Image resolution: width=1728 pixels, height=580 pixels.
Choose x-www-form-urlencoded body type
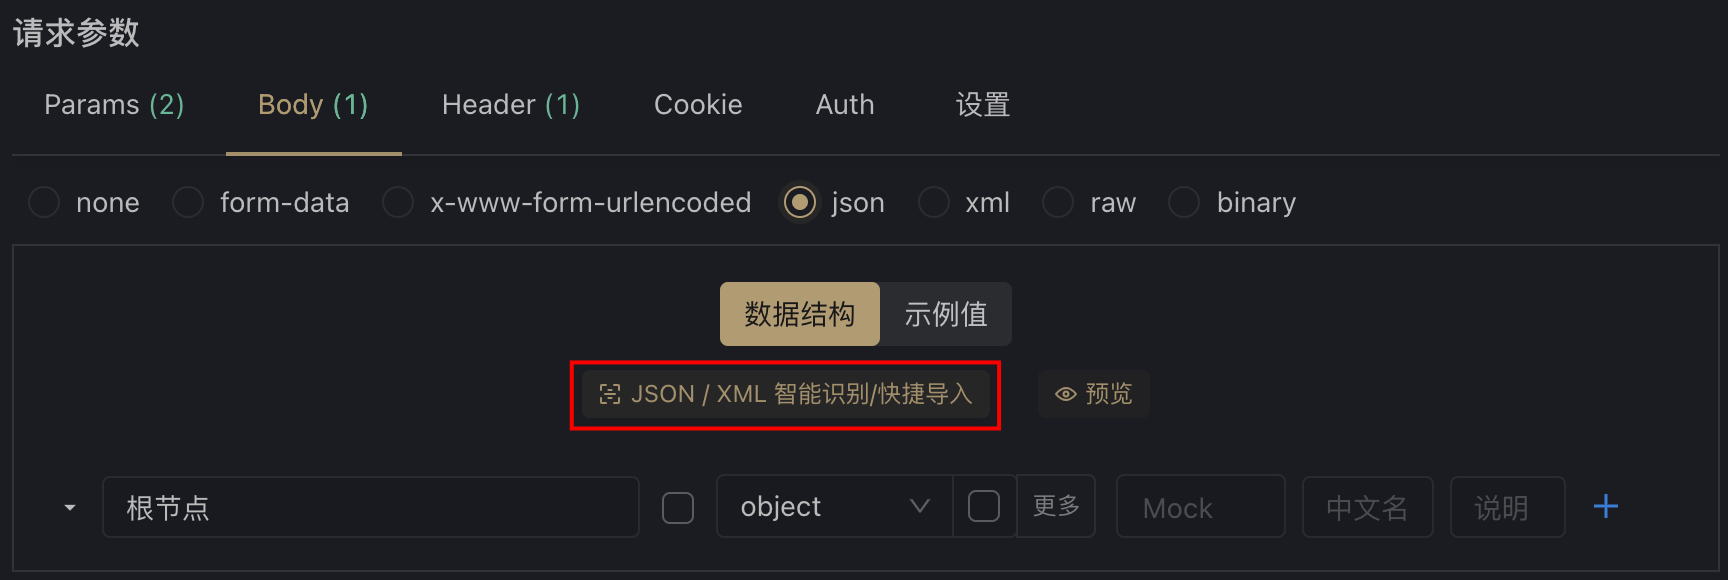[398, 203]
